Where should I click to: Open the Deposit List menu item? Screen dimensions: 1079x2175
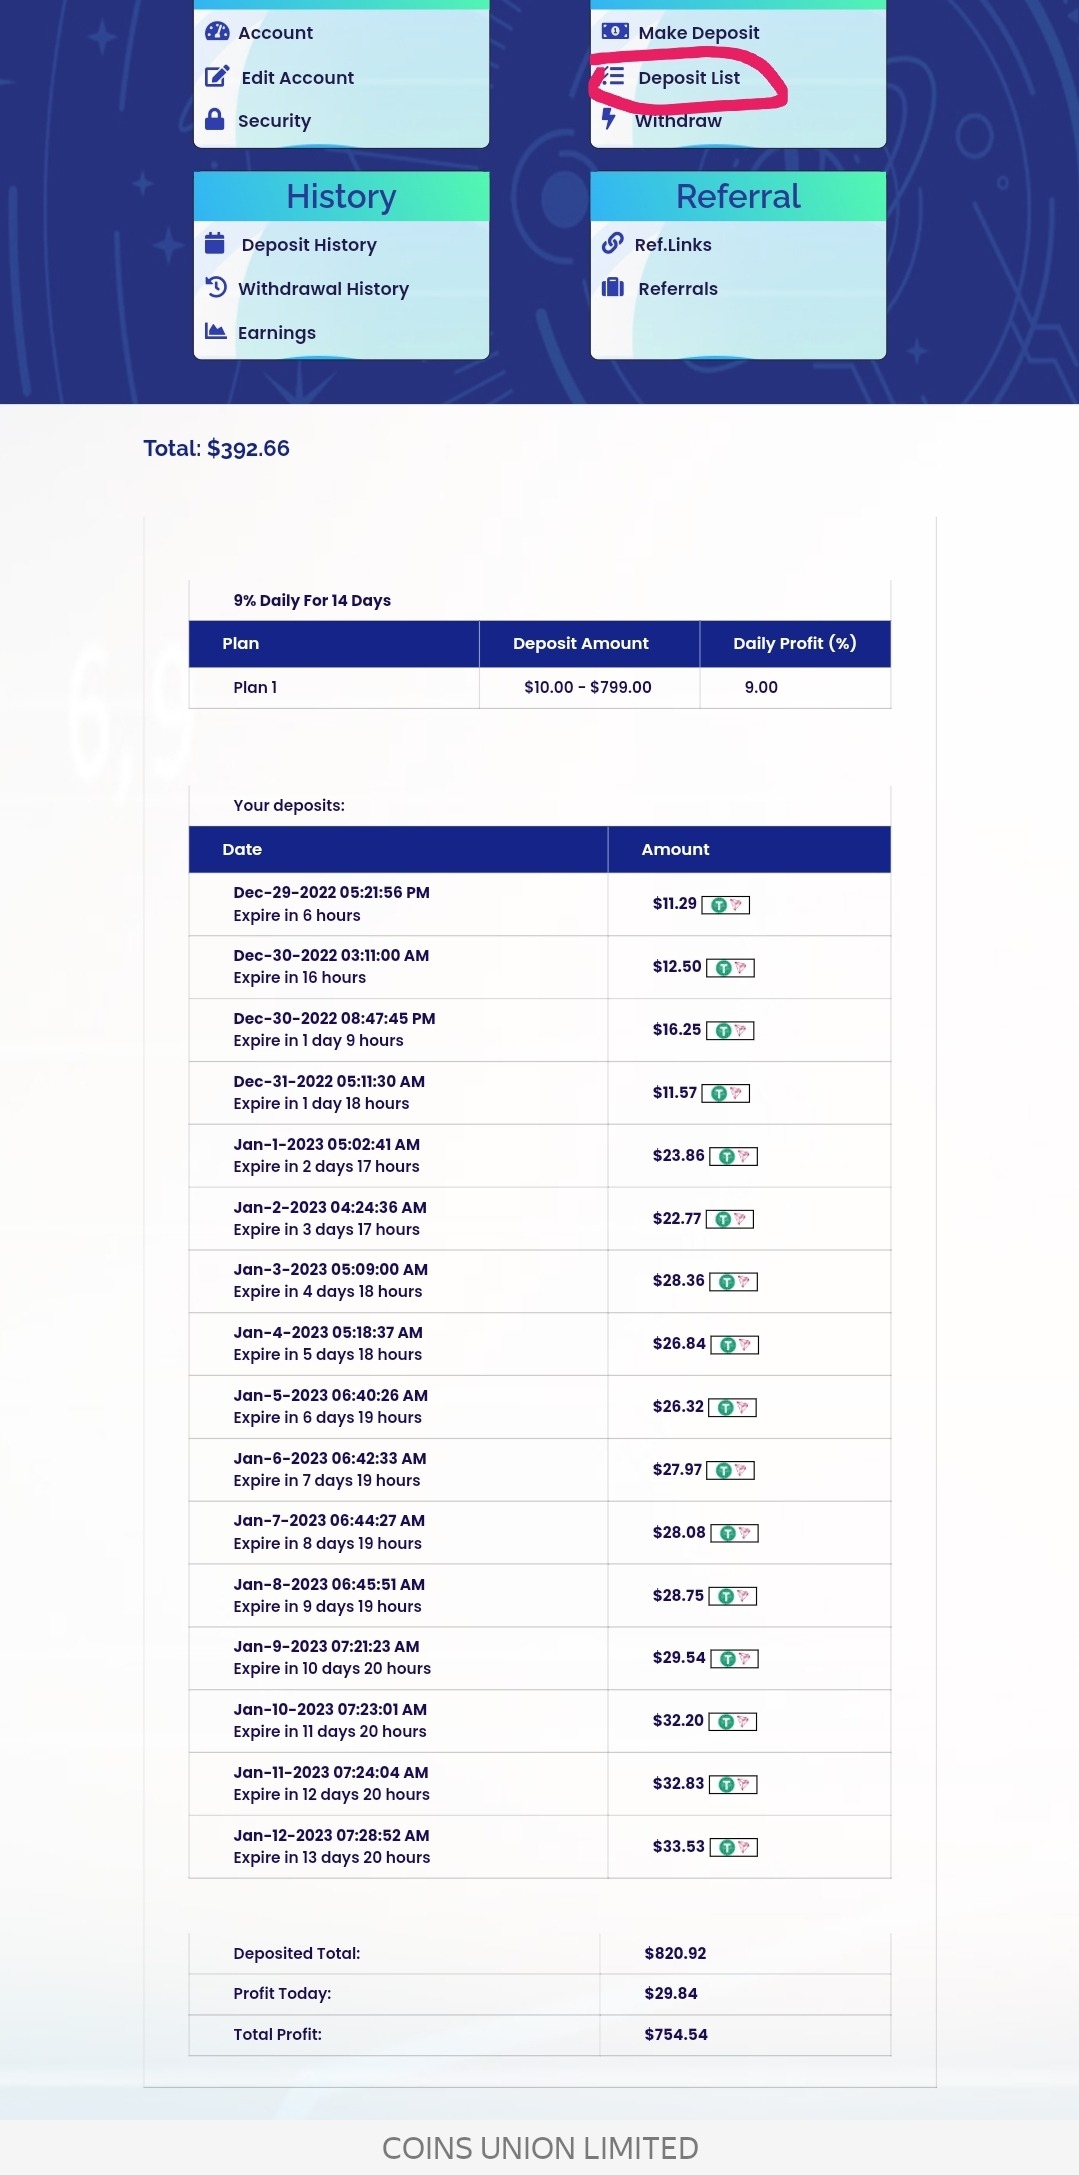click(x=688, y=78)
